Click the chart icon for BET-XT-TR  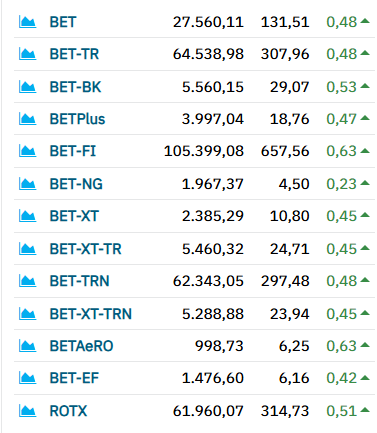coord(27,249)
